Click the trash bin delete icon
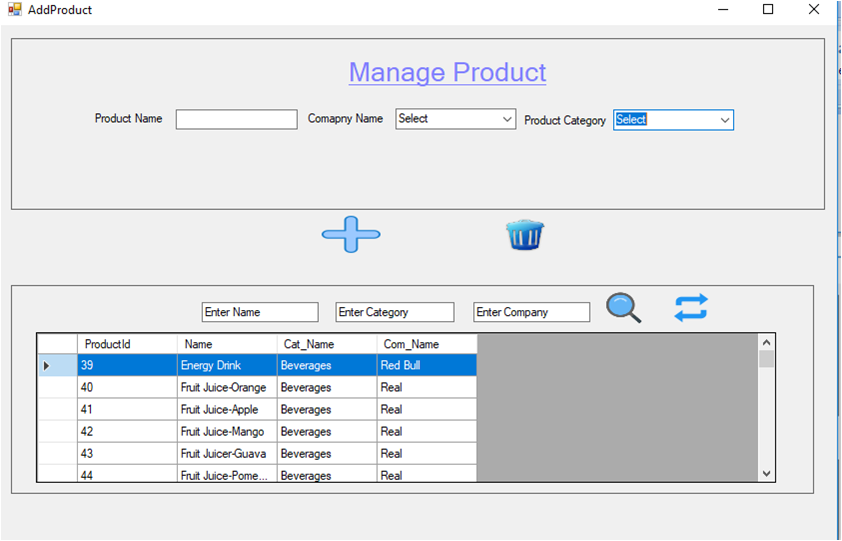 pyautogui.click(x=525, y=235)
